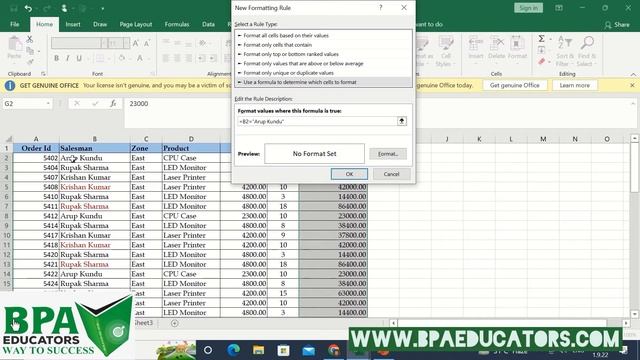Click Cancel in New Formatting Rule dialog
Screen dimensions: 640x360
[x=391, y=174]
